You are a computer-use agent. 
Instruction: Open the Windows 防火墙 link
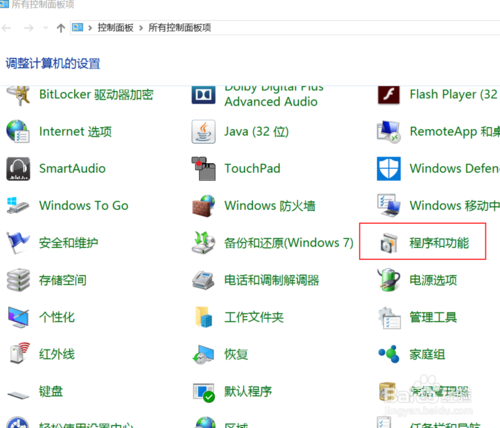270,206
